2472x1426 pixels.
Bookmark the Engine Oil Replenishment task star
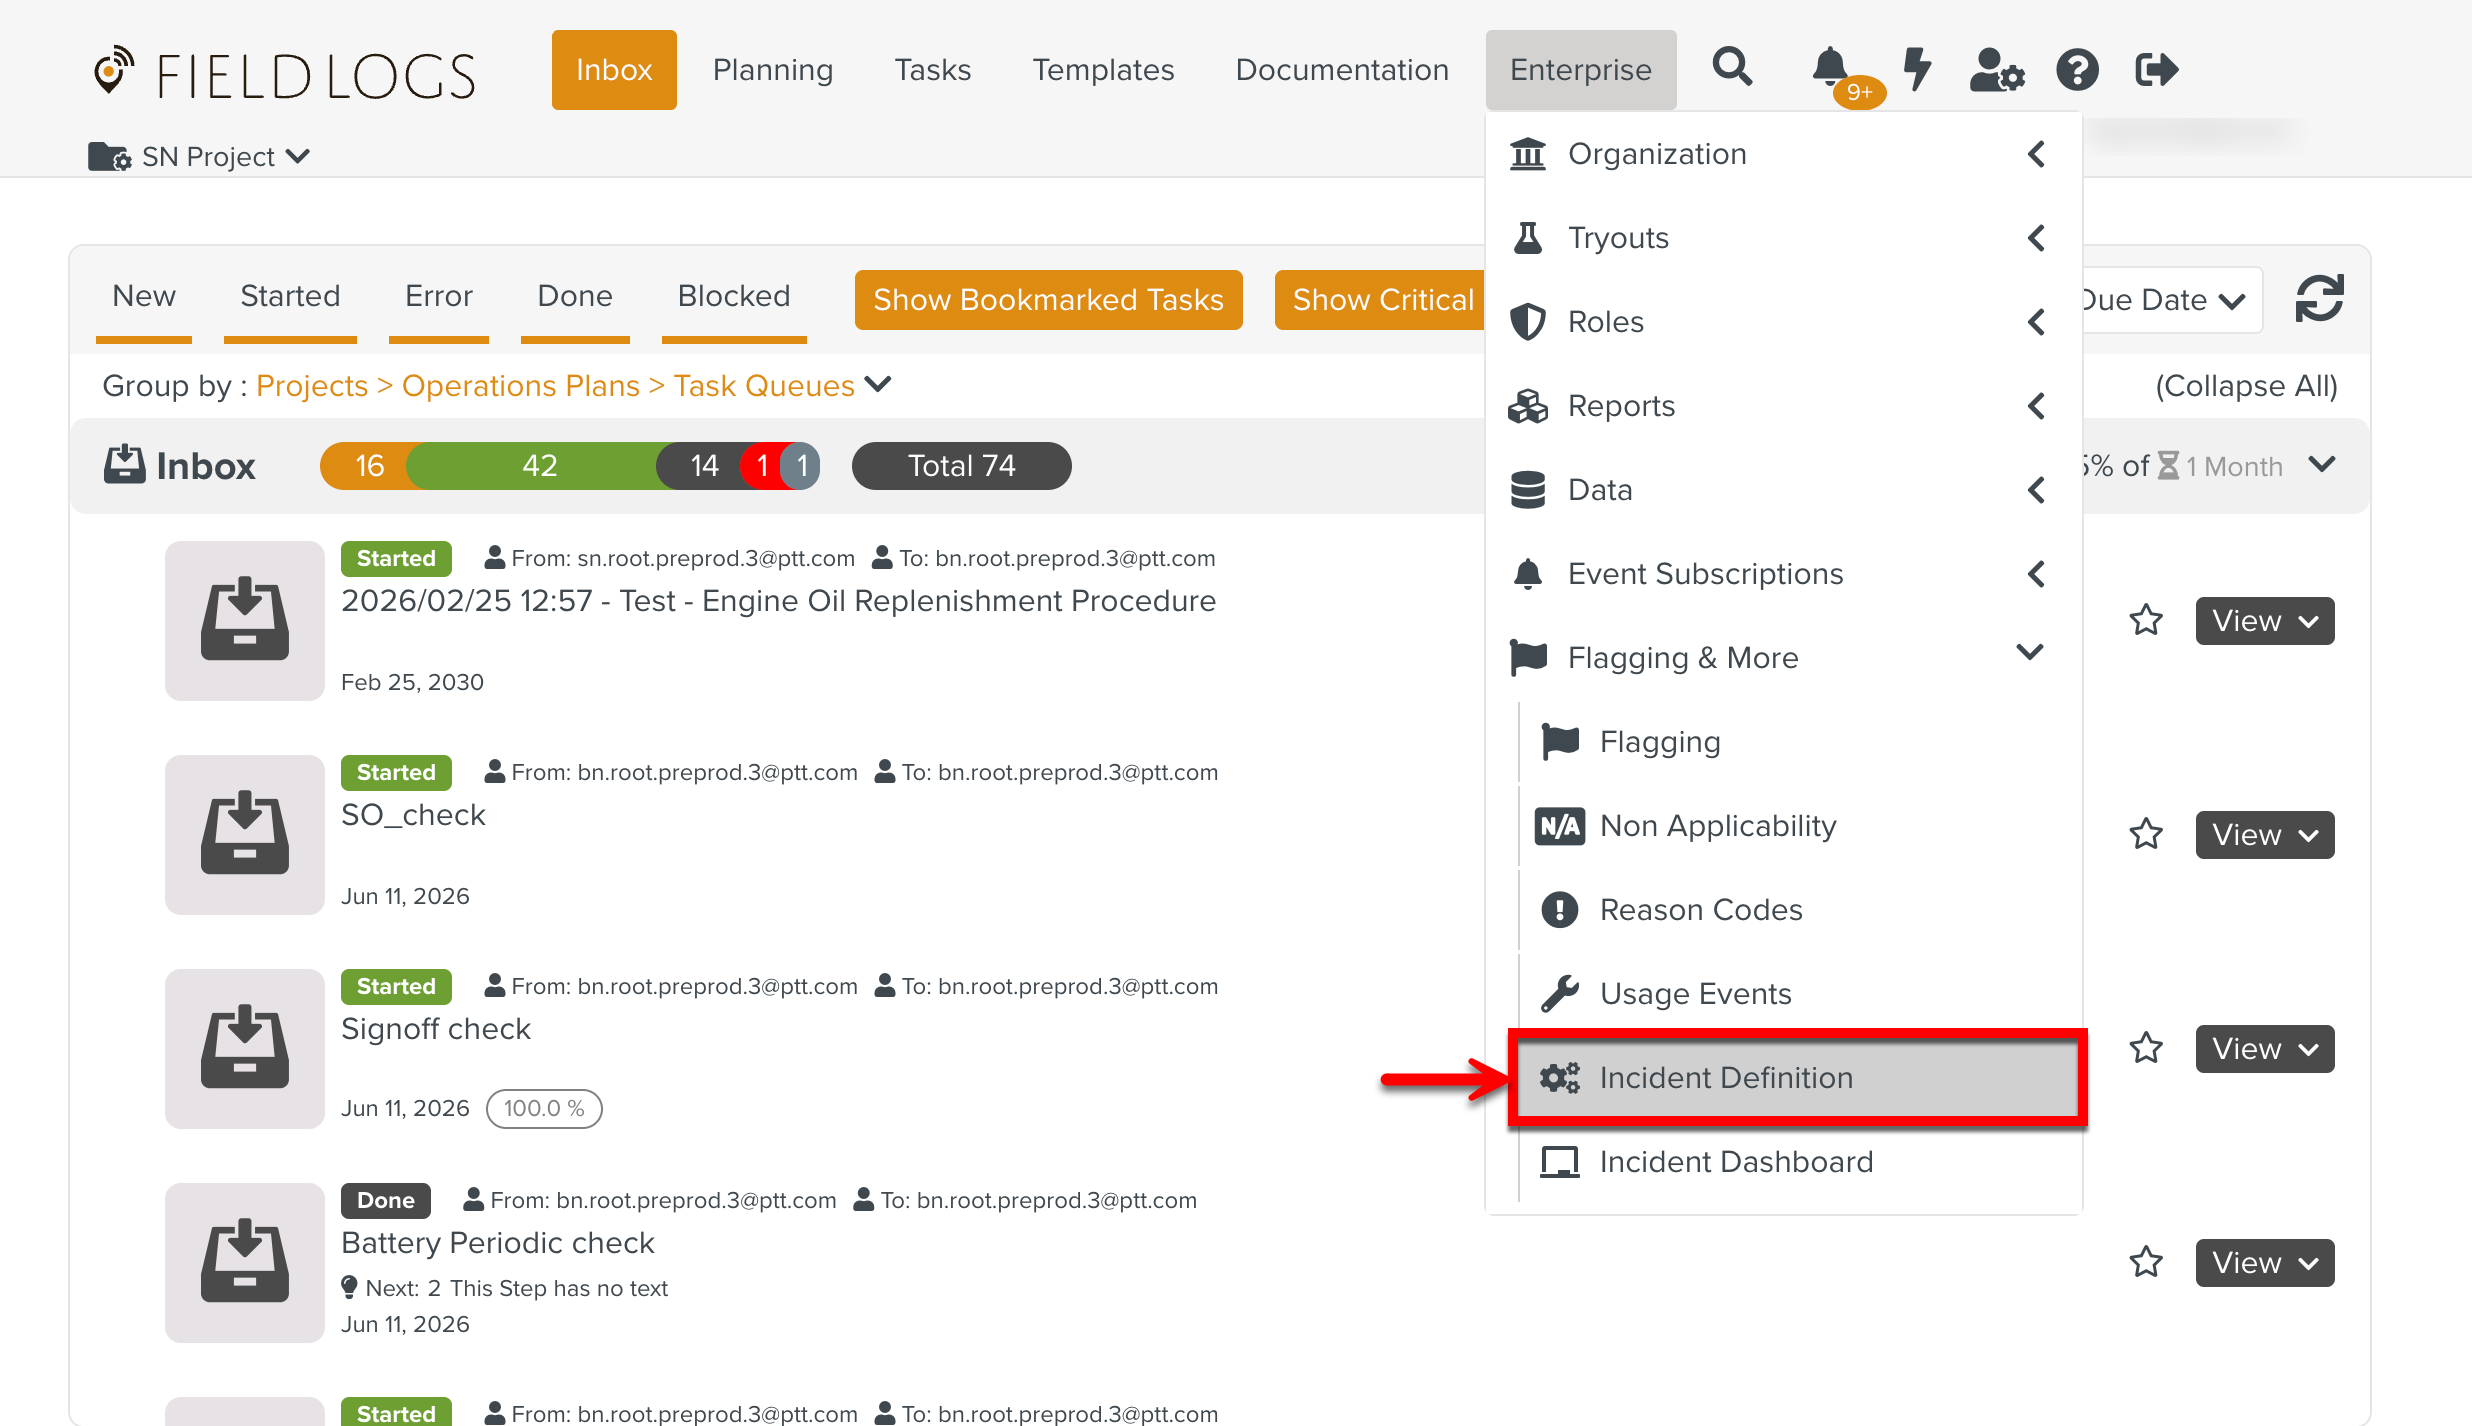(x=2146, y=620)
